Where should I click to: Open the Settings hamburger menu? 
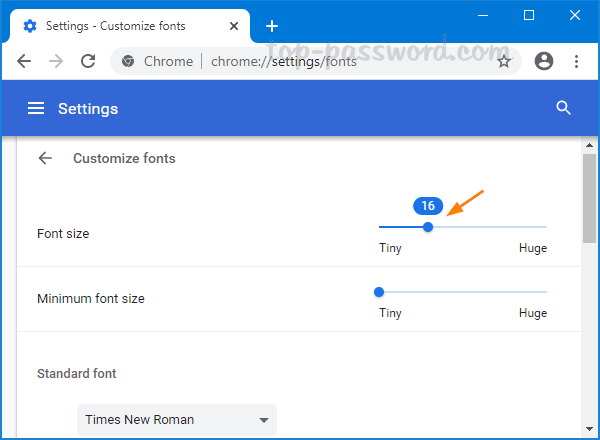[36, 108]
